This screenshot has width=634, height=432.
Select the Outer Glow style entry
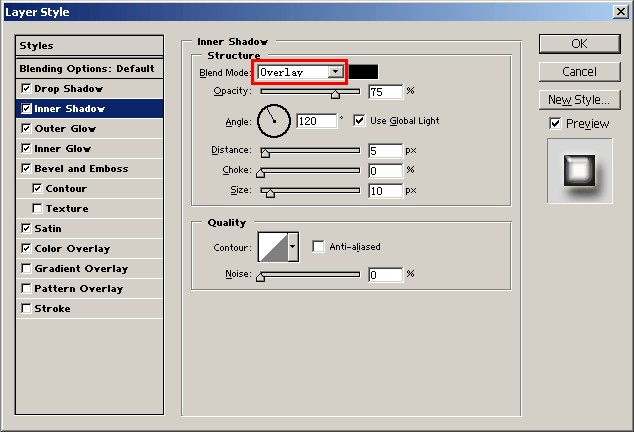pos(65,129)
